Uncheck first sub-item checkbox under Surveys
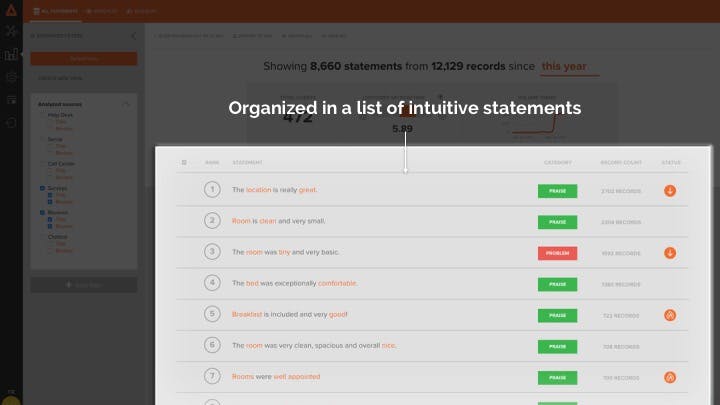Viewport: 720px width, 405px height. [50, 195]
